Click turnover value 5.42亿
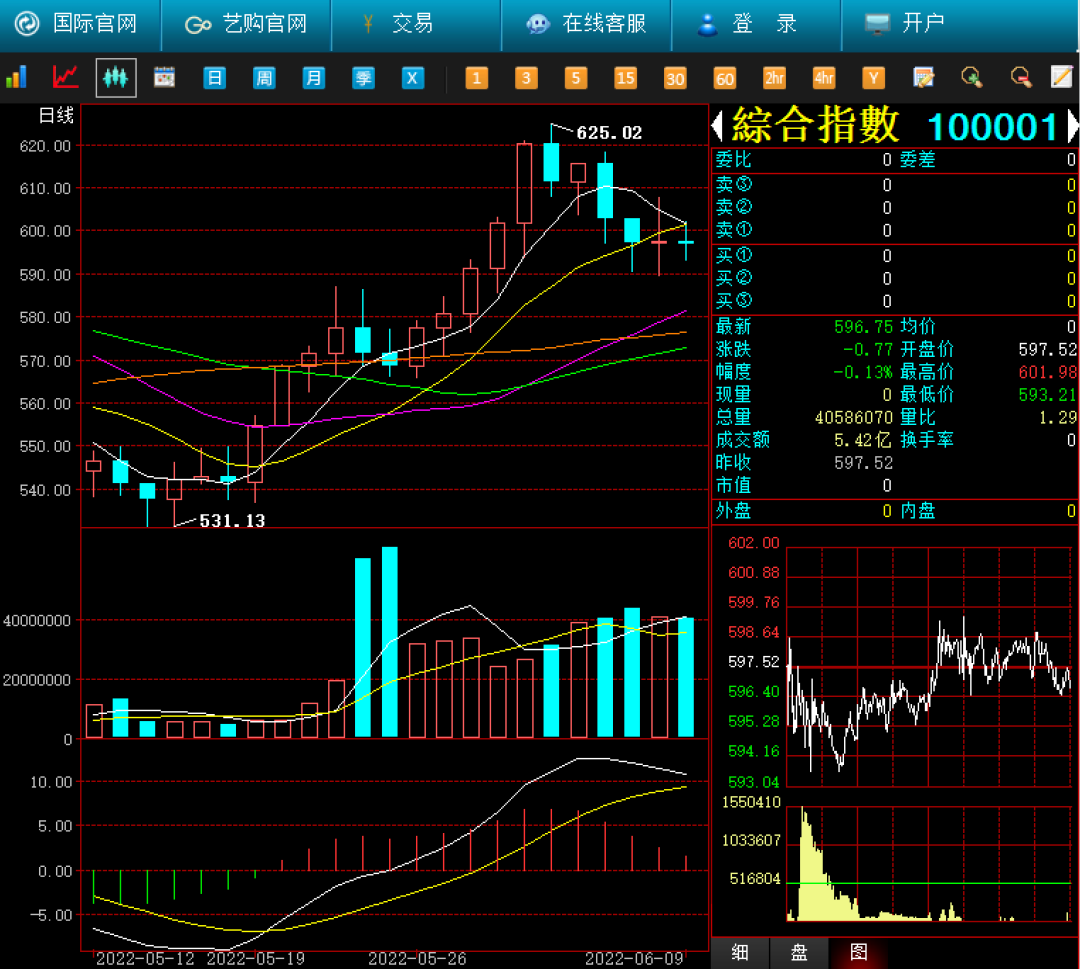 click(863, 440)
